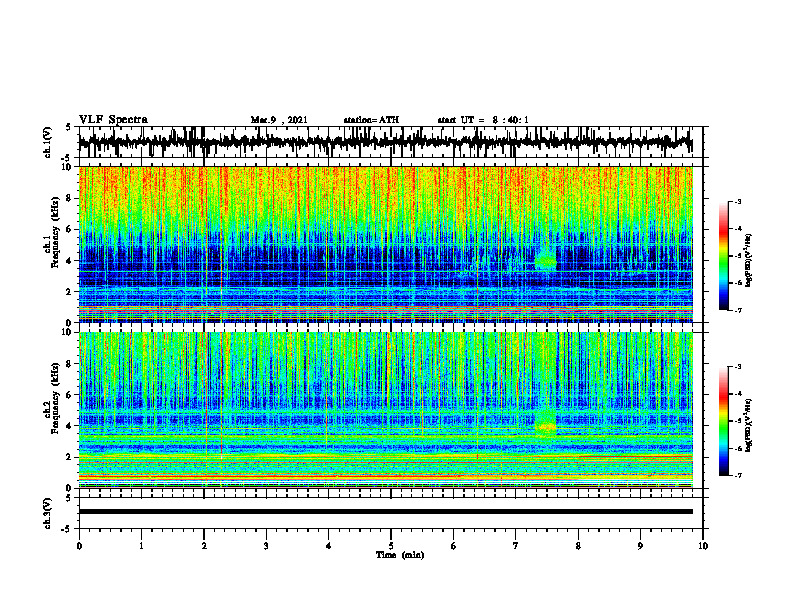Click the ch.2 spectrogram color scale bar

[x=724, y=421]
